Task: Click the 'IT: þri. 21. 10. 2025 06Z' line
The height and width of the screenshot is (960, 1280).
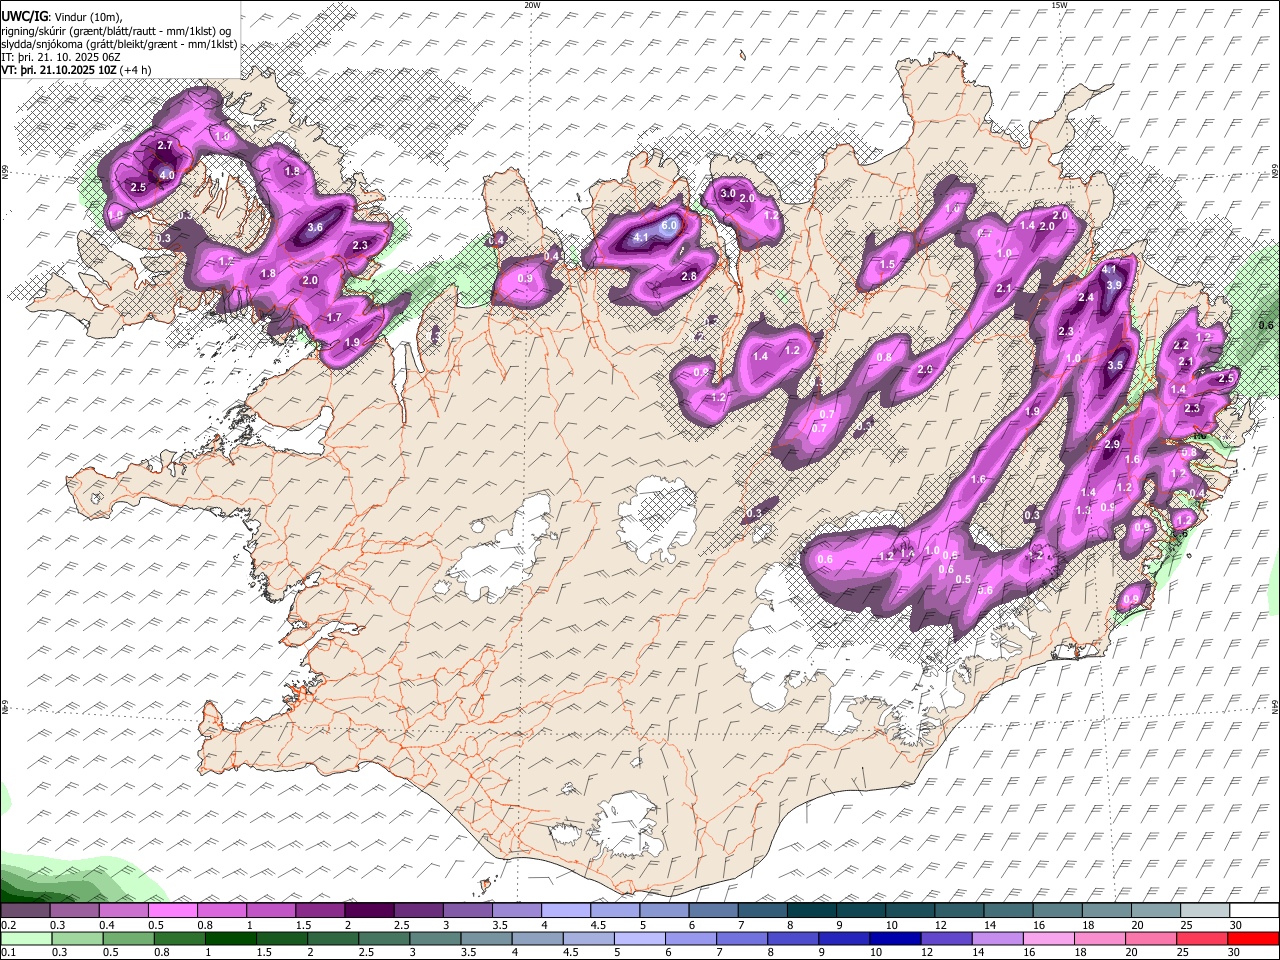Action: point(61,57)
